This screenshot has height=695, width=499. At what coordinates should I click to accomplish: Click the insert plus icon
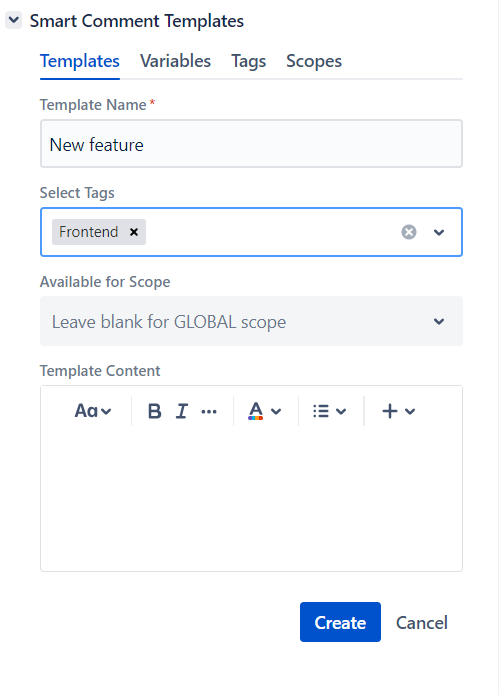(x=390, y=411)
